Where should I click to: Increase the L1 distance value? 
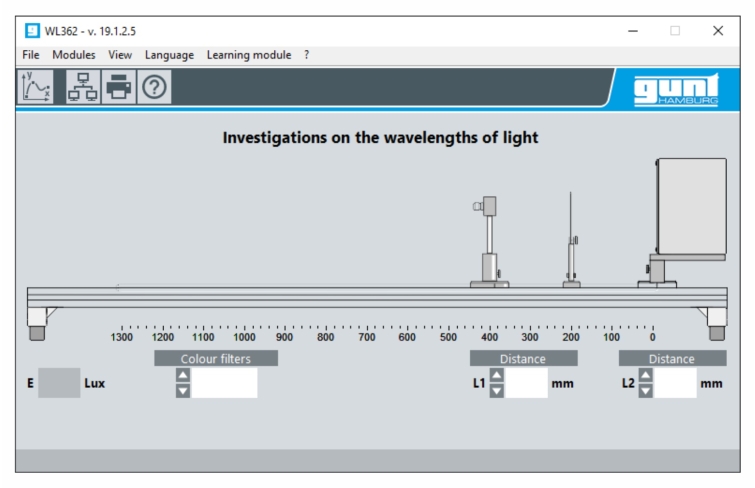[x=497, y=375]
